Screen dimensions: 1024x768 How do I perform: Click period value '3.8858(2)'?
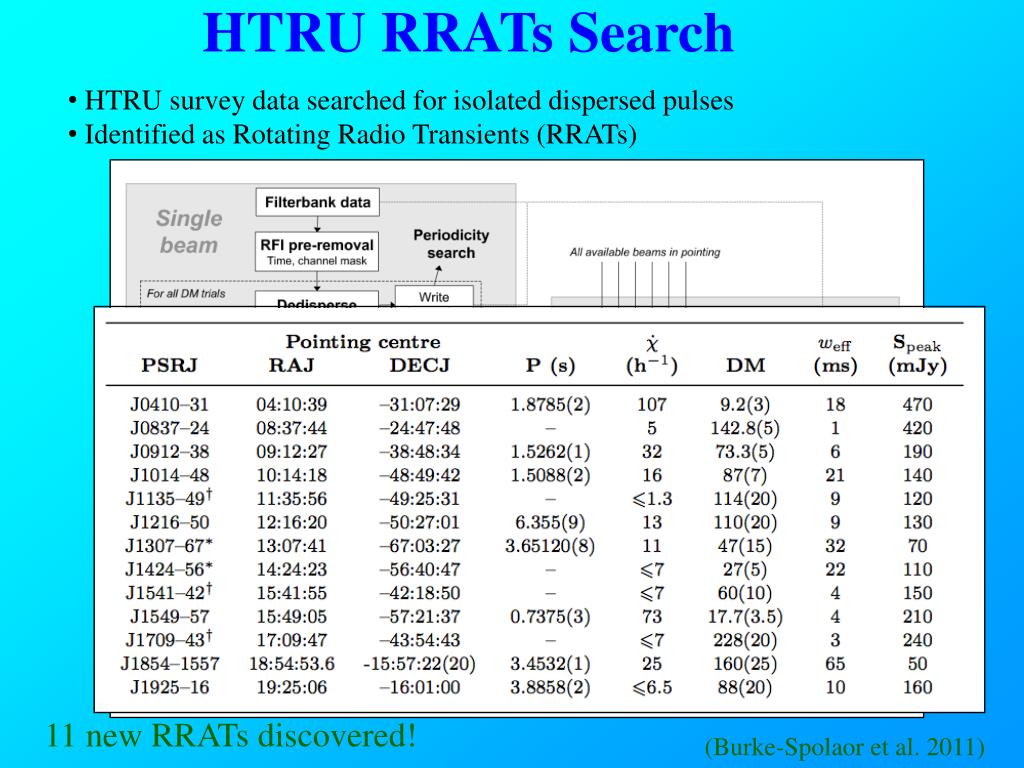tap(550, 688)
